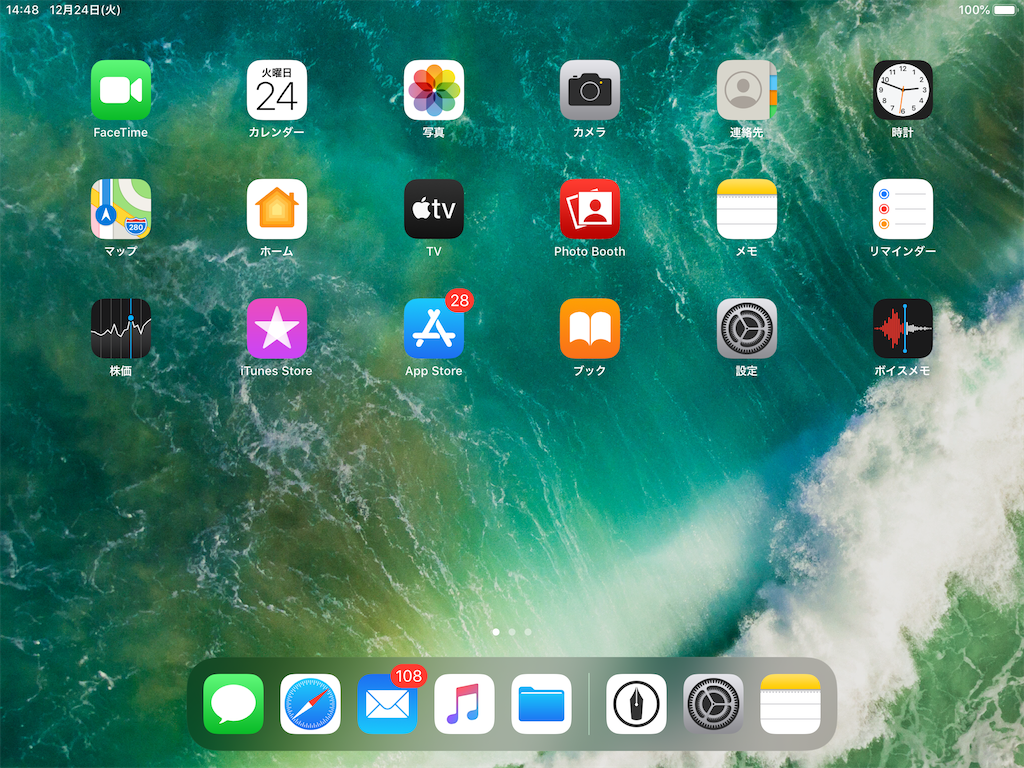Image resolution: width=1024 pixels, height=768 pixels.
Task: Tap the second home screen page dot
Action: coord(512,632)
